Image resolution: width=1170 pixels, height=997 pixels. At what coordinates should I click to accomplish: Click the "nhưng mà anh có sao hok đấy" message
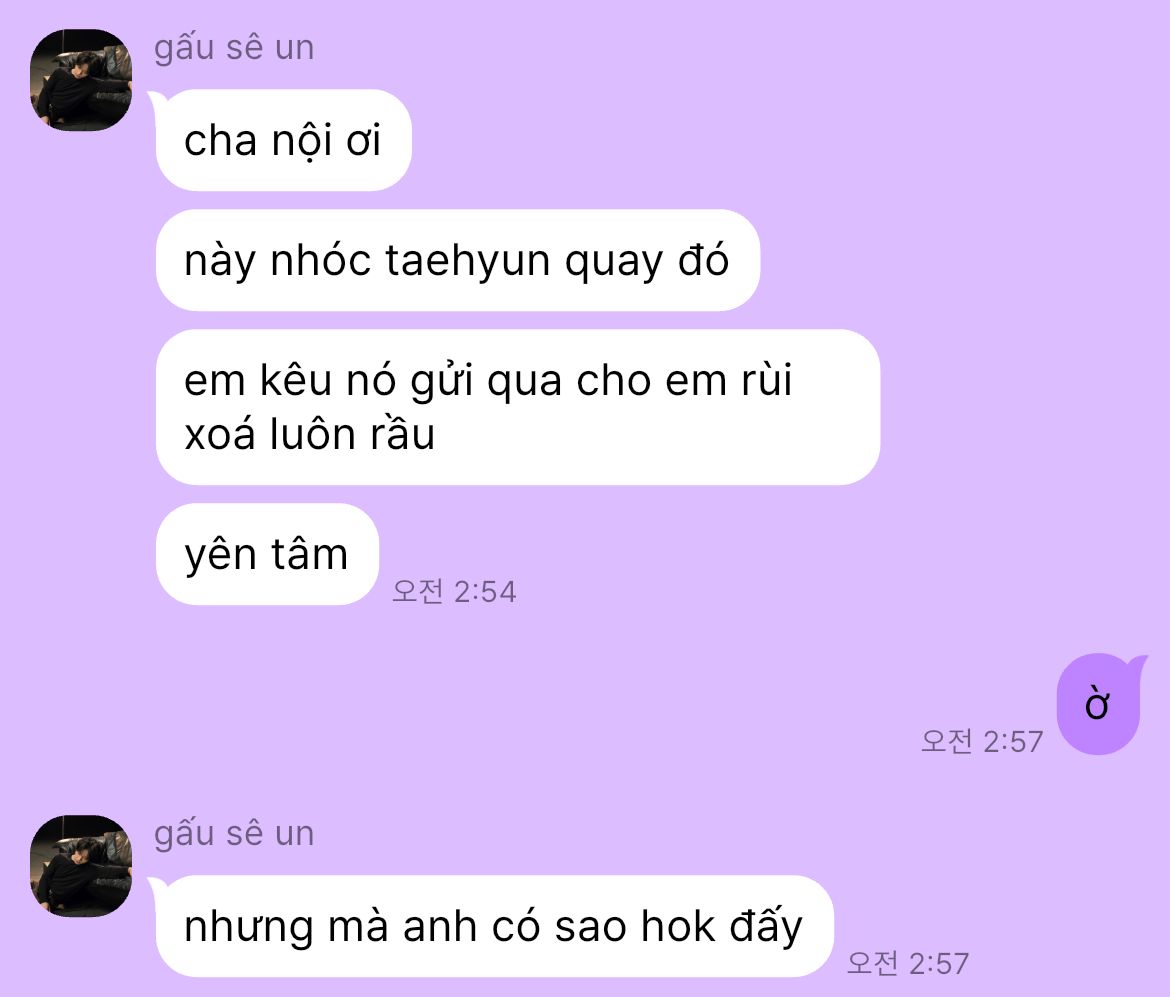(x=494, y=926)
